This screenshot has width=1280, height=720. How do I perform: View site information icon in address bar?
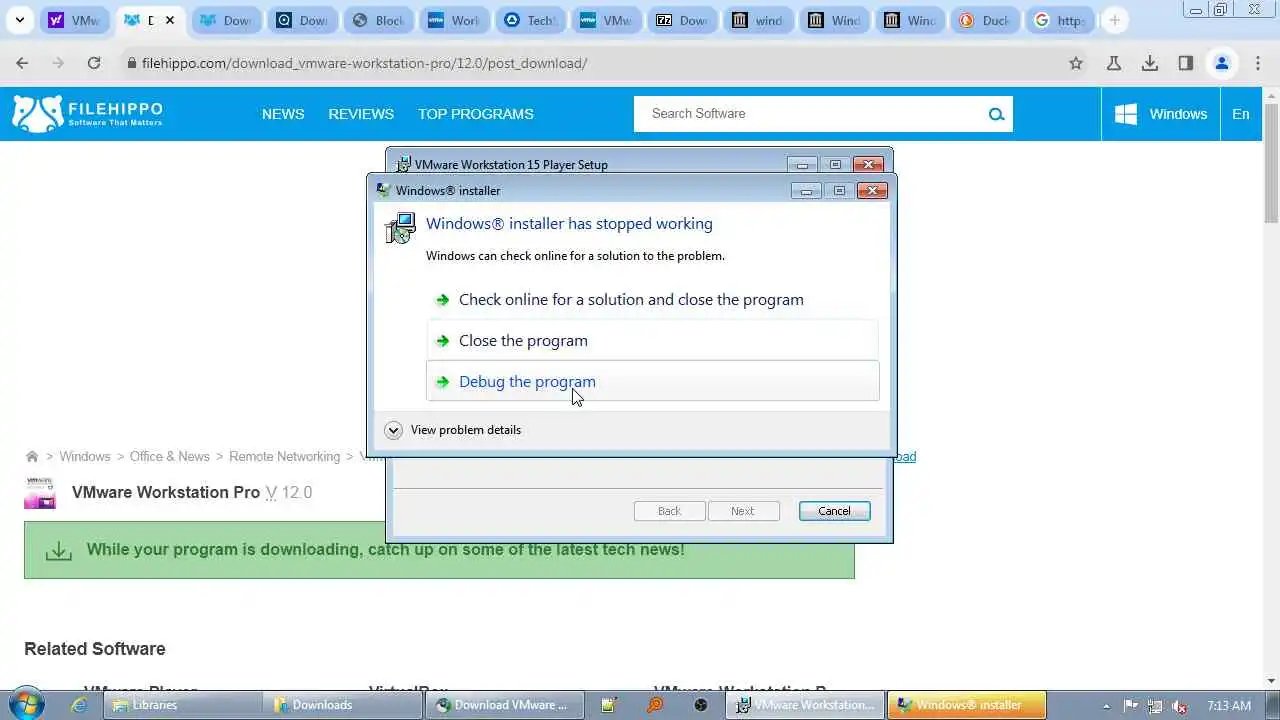click(x=131, y=63)
